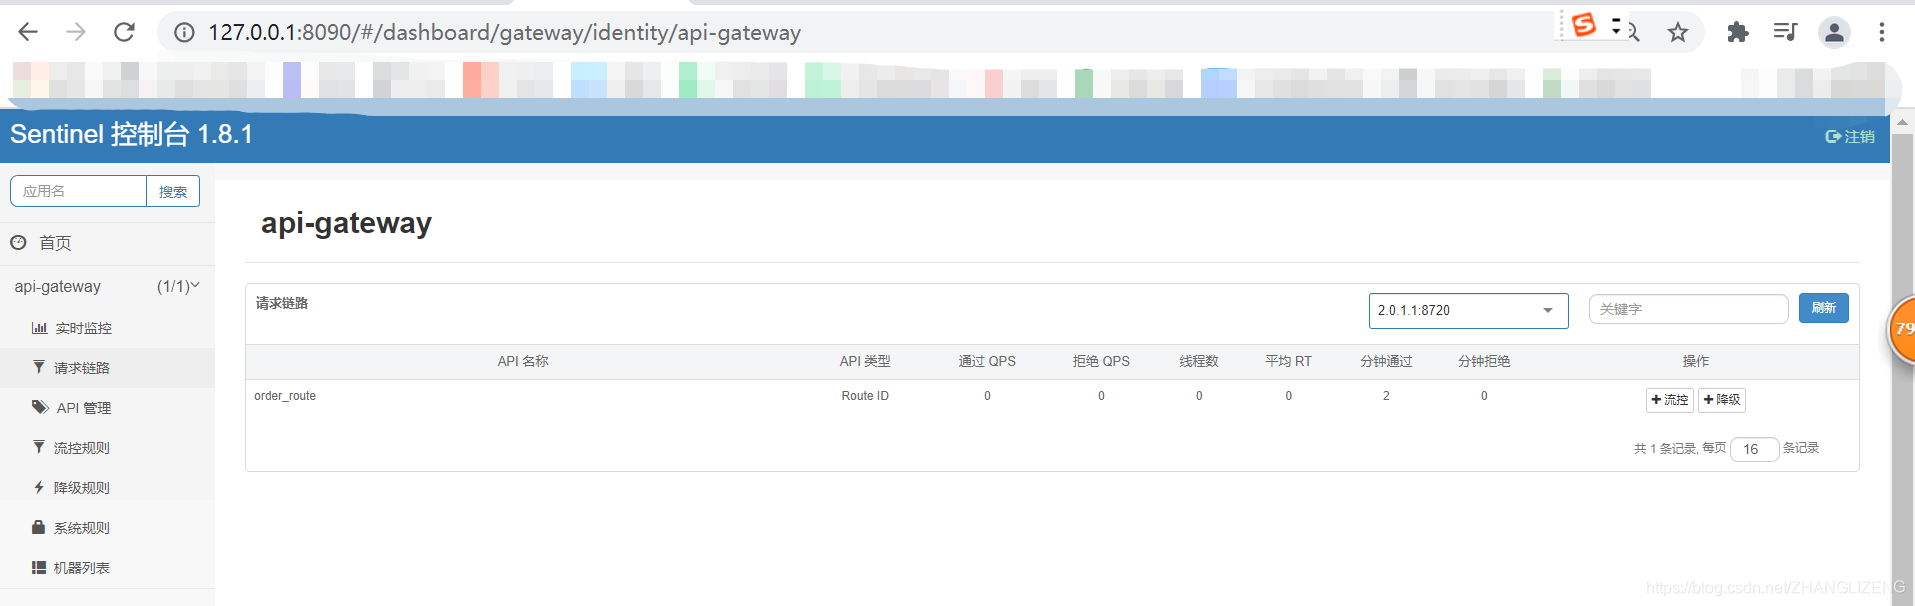This screenshot has width=1915, height=606.
Task: Open the site information icon in address bar
Action: click(x=184, y=33)
